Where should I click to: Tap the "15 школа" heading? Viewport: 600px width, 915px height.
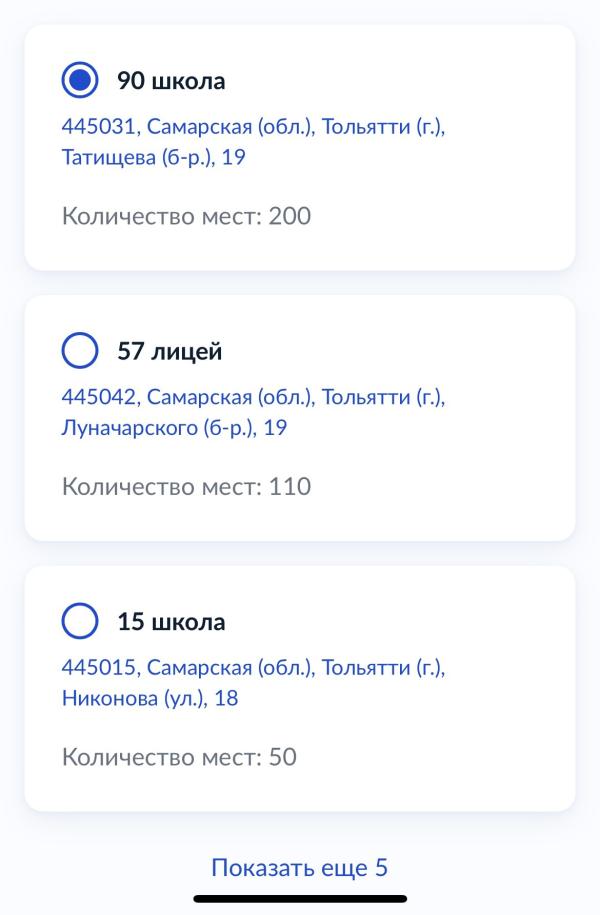click(x=171, y=621)
